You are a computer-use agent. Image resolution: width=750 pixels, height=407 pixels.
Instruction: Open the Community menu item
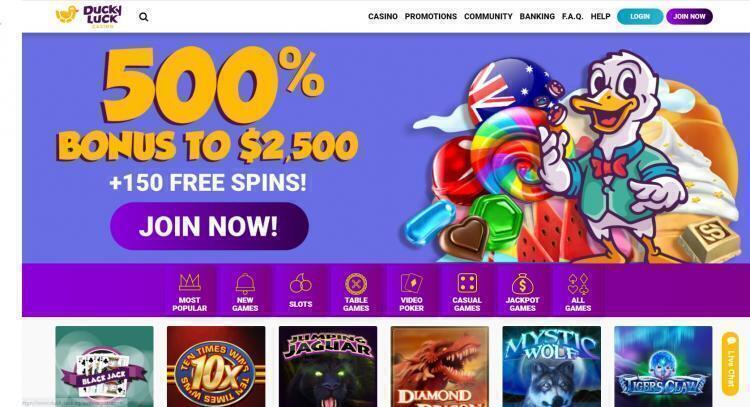point(488,16)
